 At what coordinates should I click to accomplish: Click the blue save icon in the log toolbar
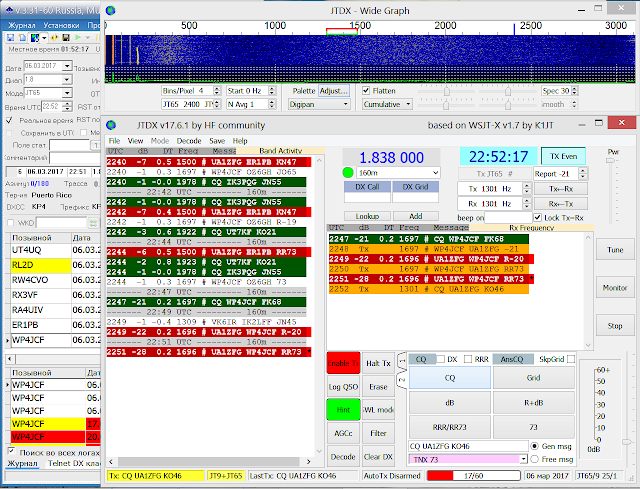tap(10, 38)
